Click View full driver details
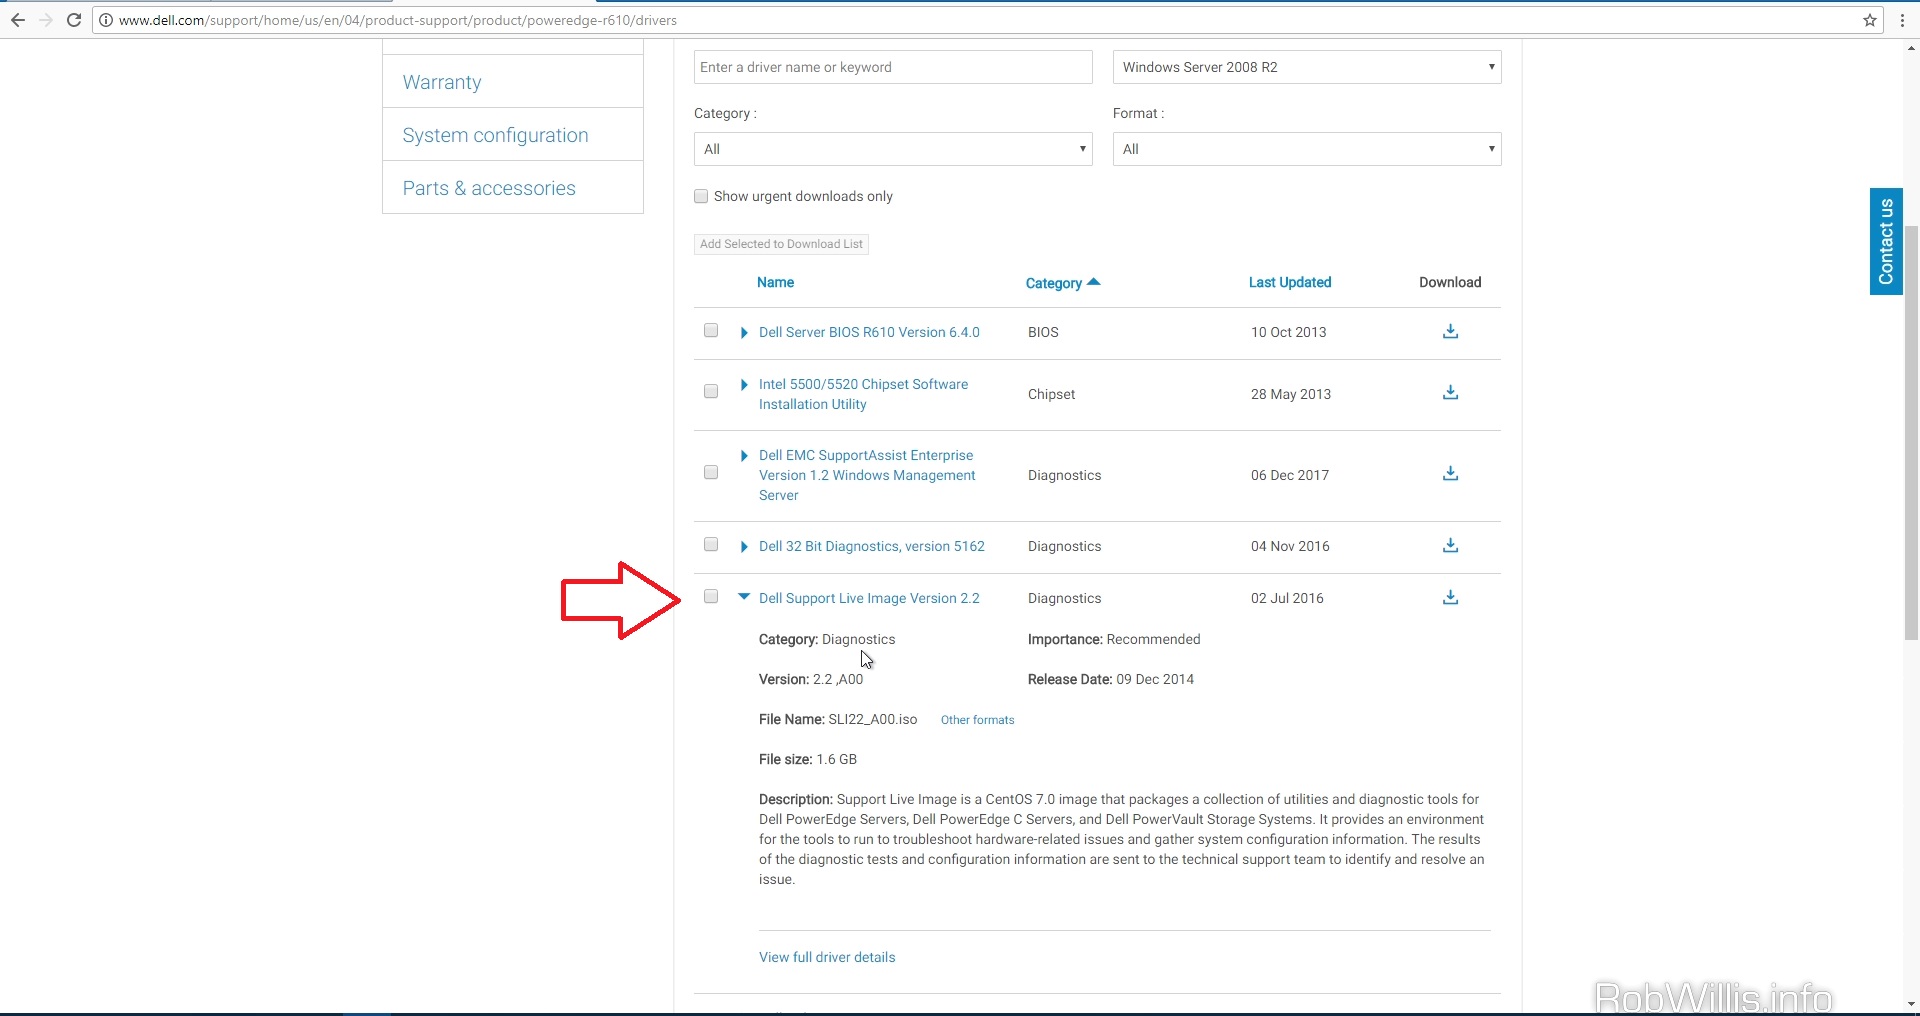Image resolution: width=1920 pixels, height=1016 pixels. point(827,957)
